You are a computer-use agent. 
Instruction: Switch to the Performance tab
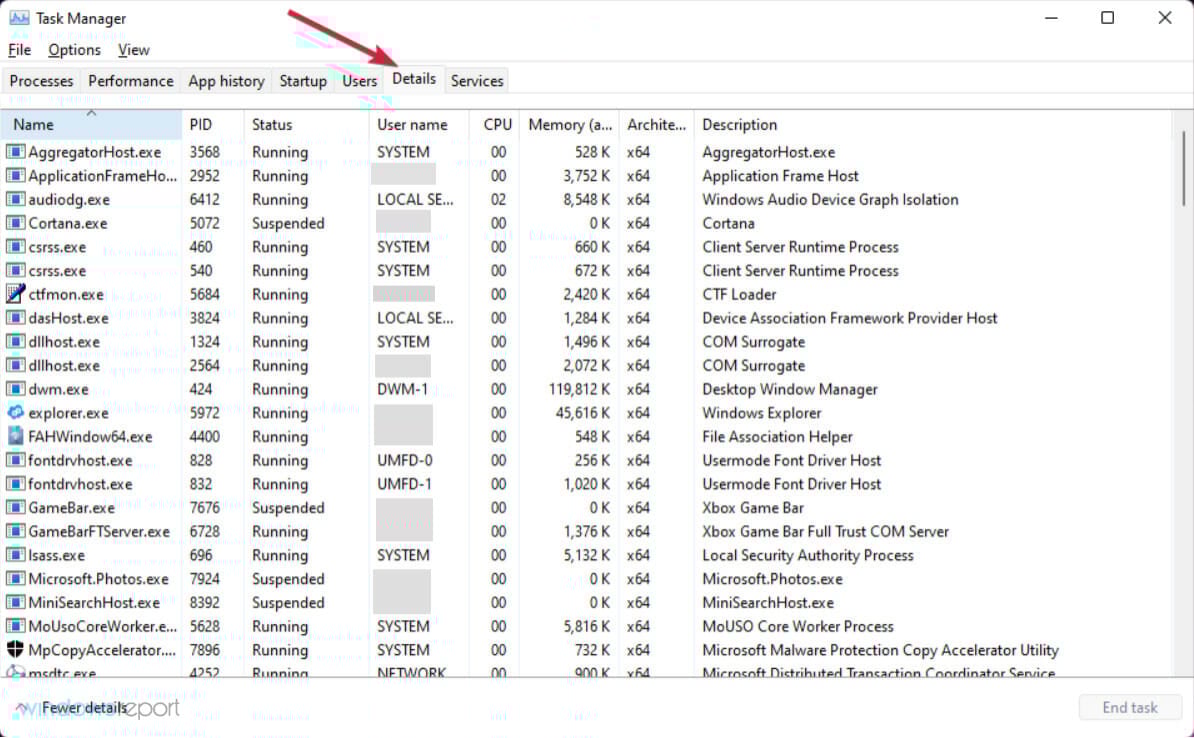click(130, 80)
